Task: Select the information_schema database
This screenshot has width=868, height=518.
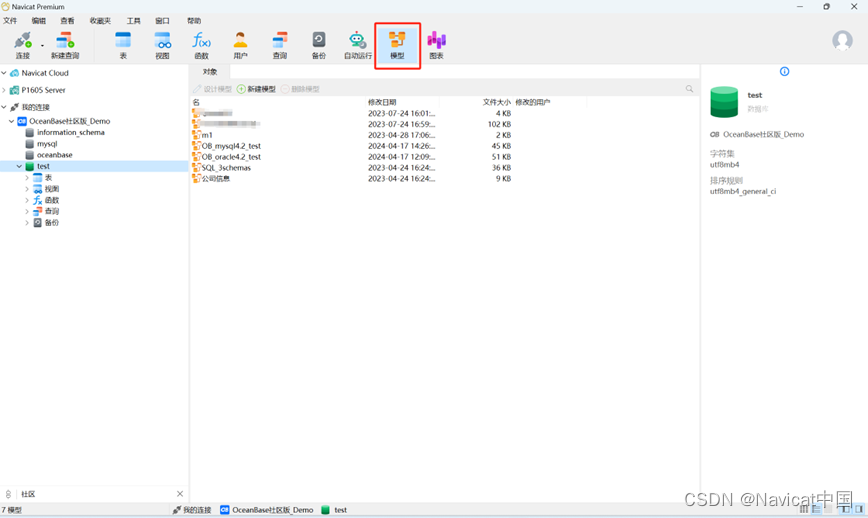Action: click(71, 132)
